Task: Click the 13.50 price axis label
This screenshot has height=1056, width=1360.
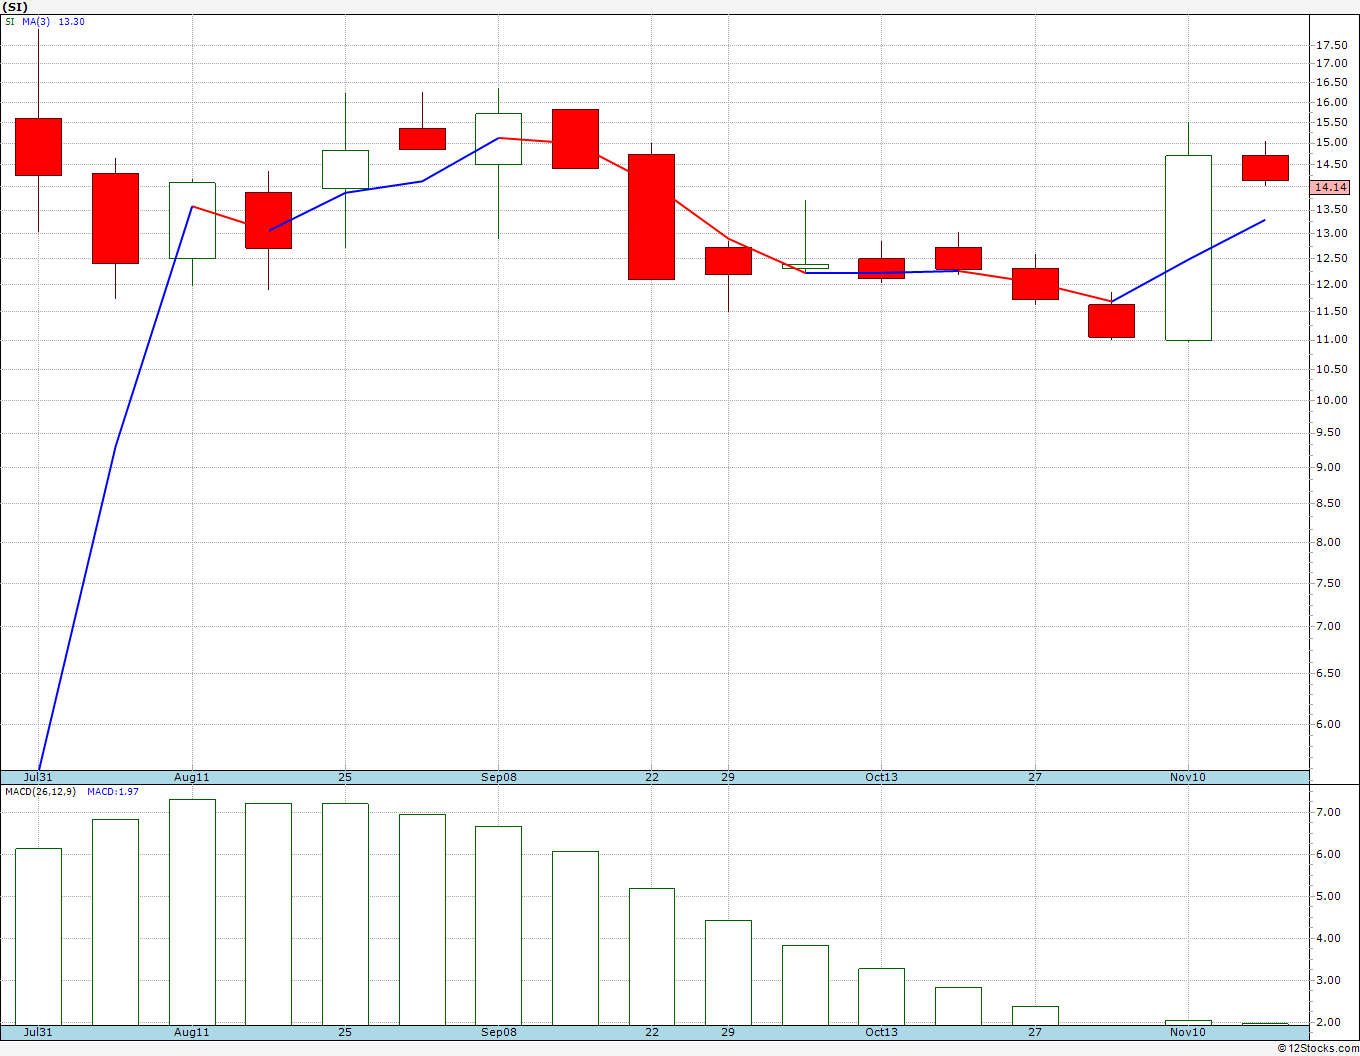Action: click(1331, 209)
